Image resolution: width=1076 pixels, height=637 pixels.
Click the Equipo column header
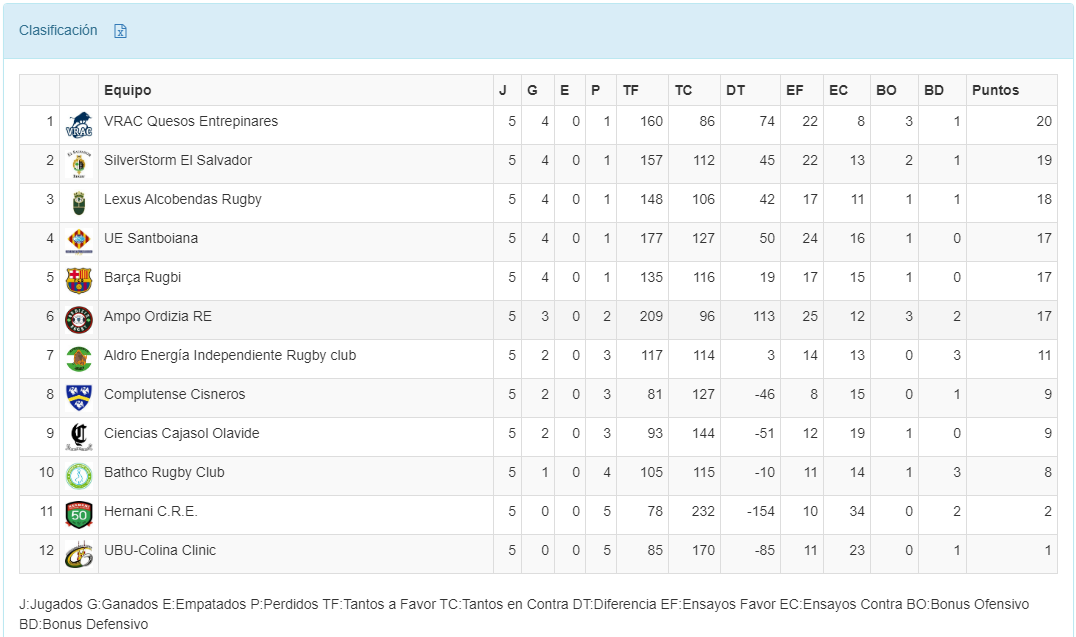click(128, 90)
